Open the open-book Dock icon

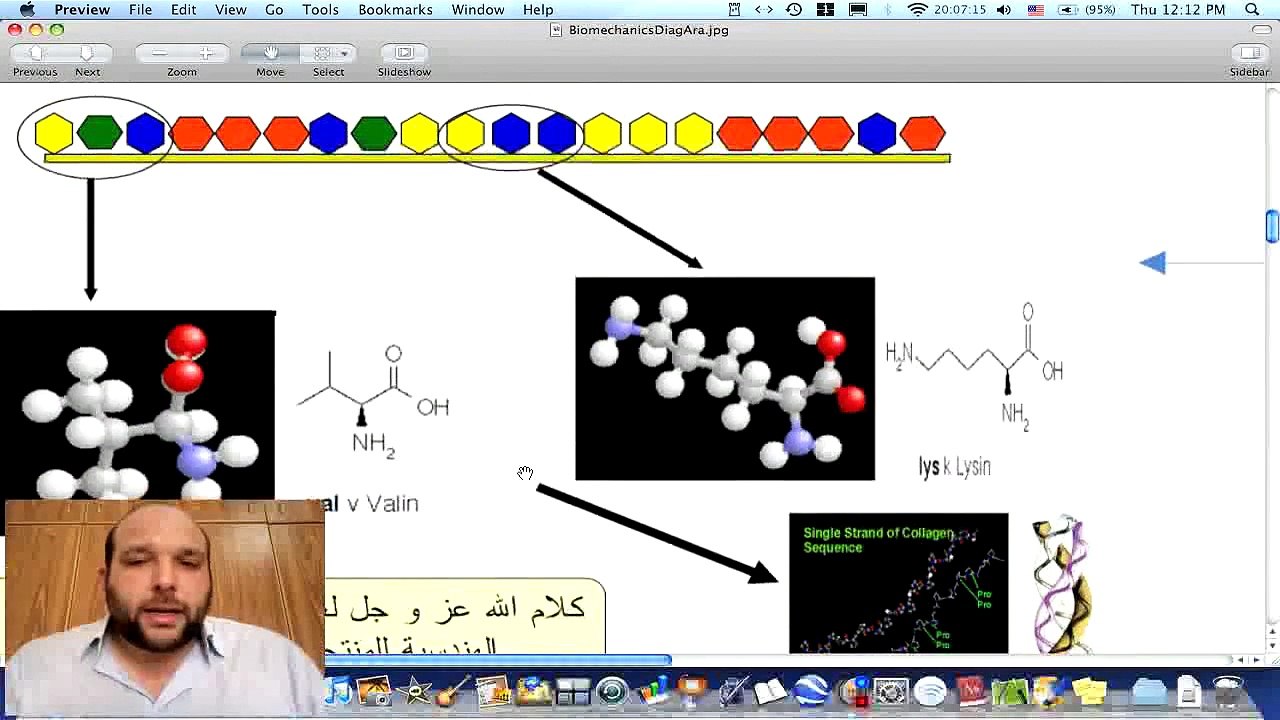[x=771, y=691]
